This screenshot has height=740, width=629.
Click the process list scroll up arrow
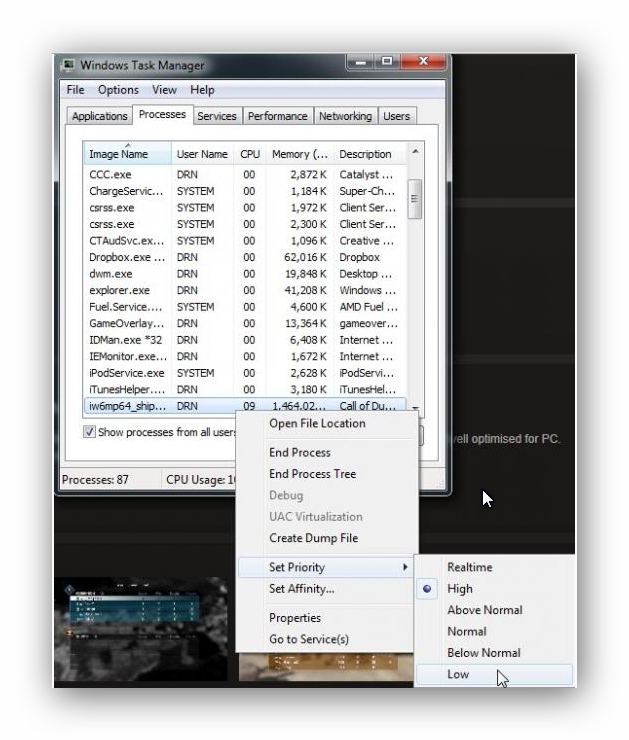[415, 151]
